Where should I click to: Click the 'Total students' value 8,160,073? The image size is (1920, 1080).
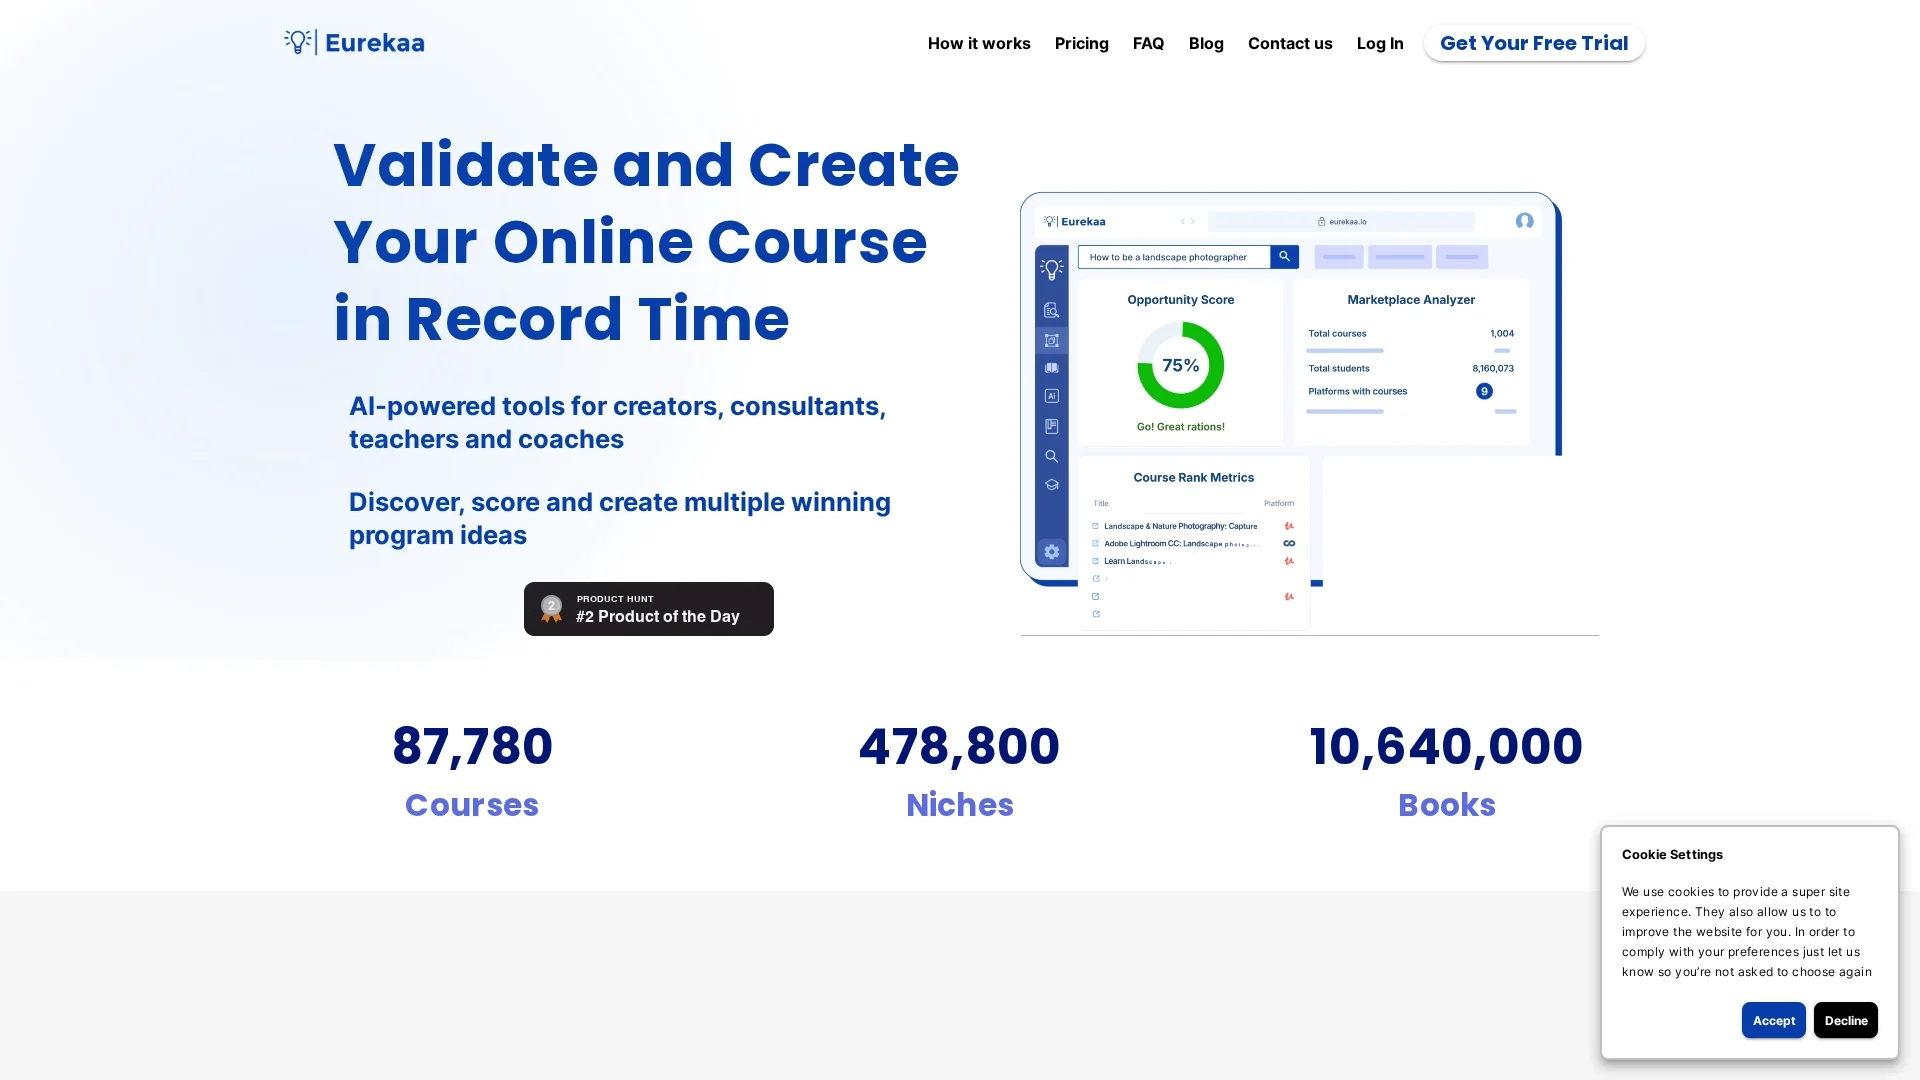tap(1492, 369)
